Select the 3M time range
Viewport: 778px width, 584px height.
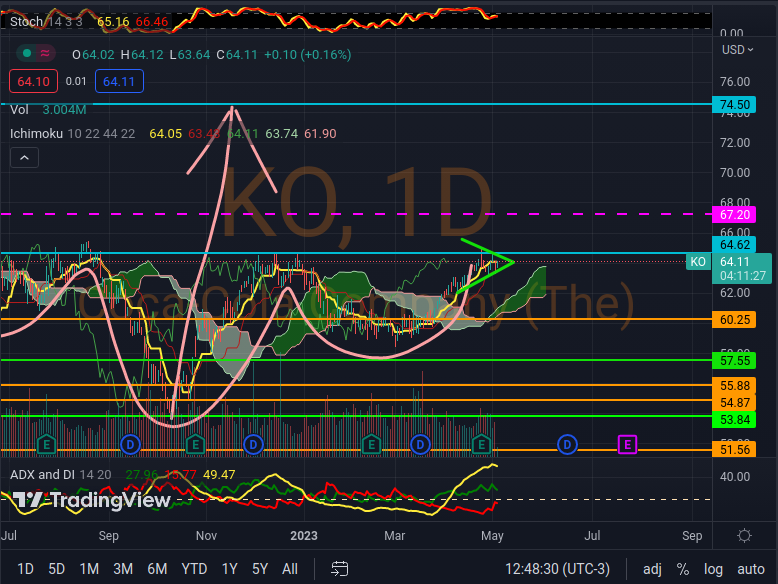click(123, 569)
